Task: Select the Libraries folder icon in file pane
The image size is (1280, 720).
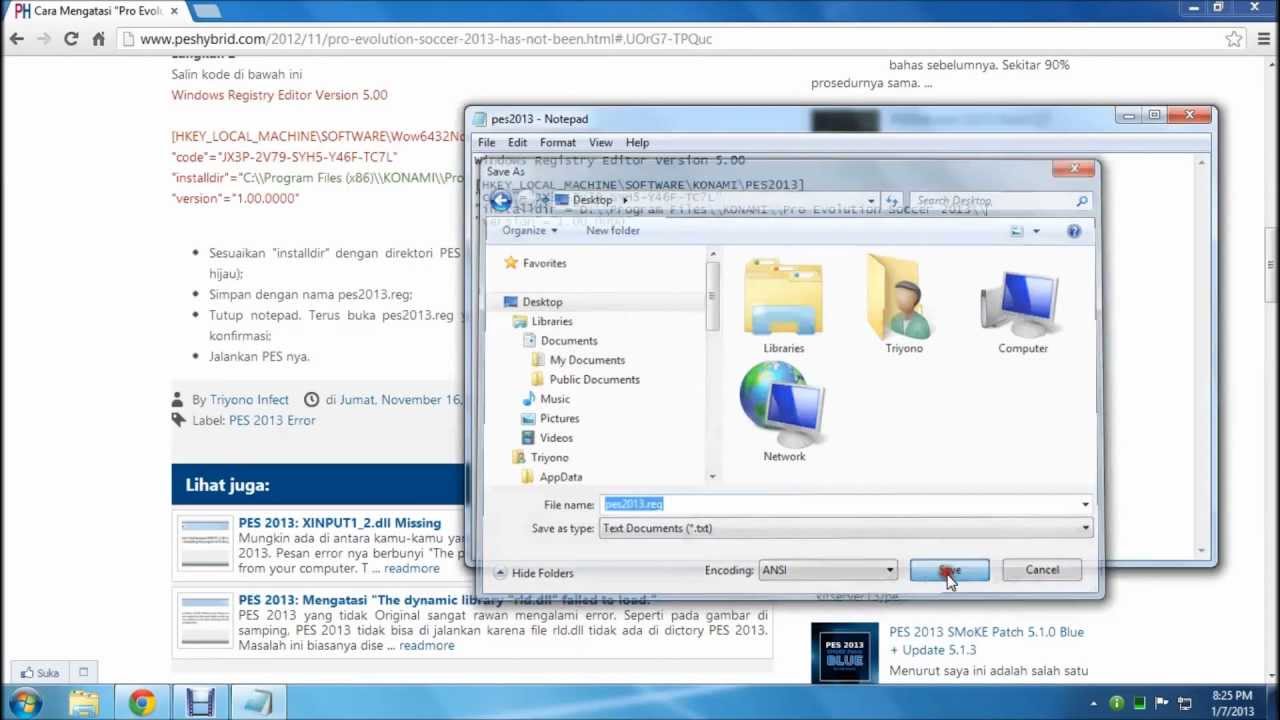Action: [783, 305]
